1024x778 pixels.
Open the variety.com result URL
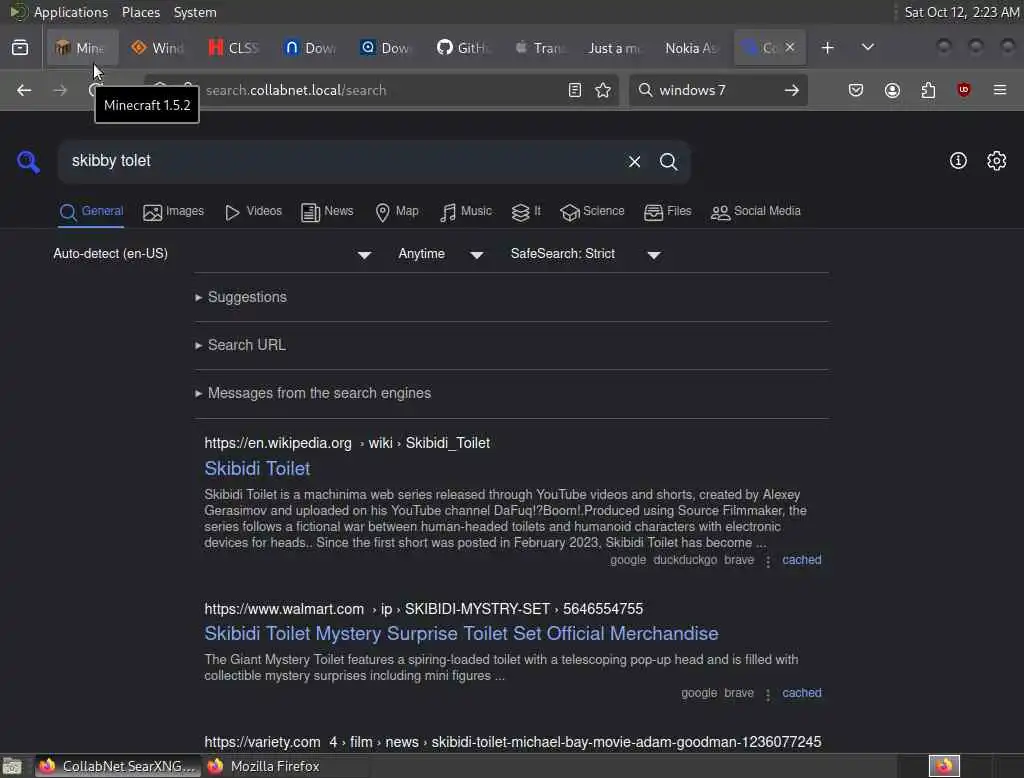[513, 742]
